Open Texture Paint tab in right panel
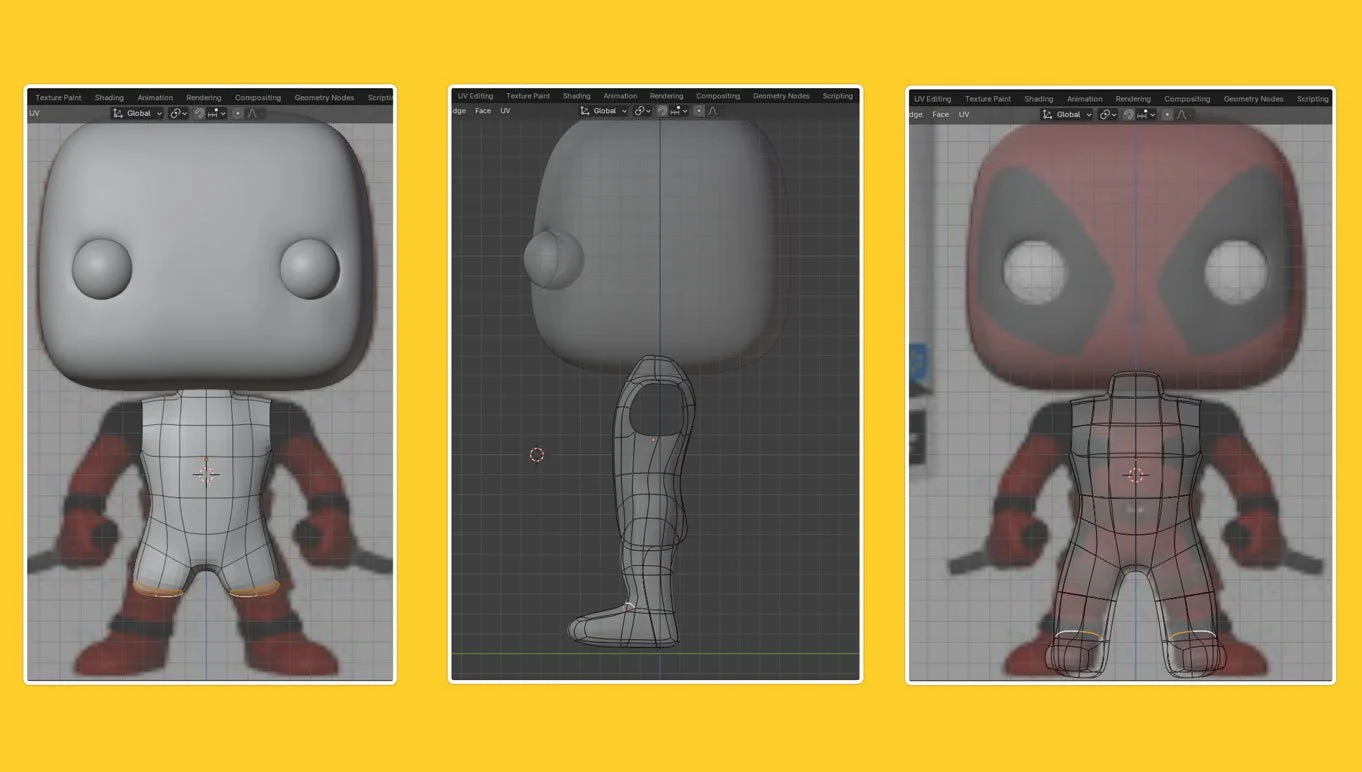The image size is (1362, 772). 988,99
